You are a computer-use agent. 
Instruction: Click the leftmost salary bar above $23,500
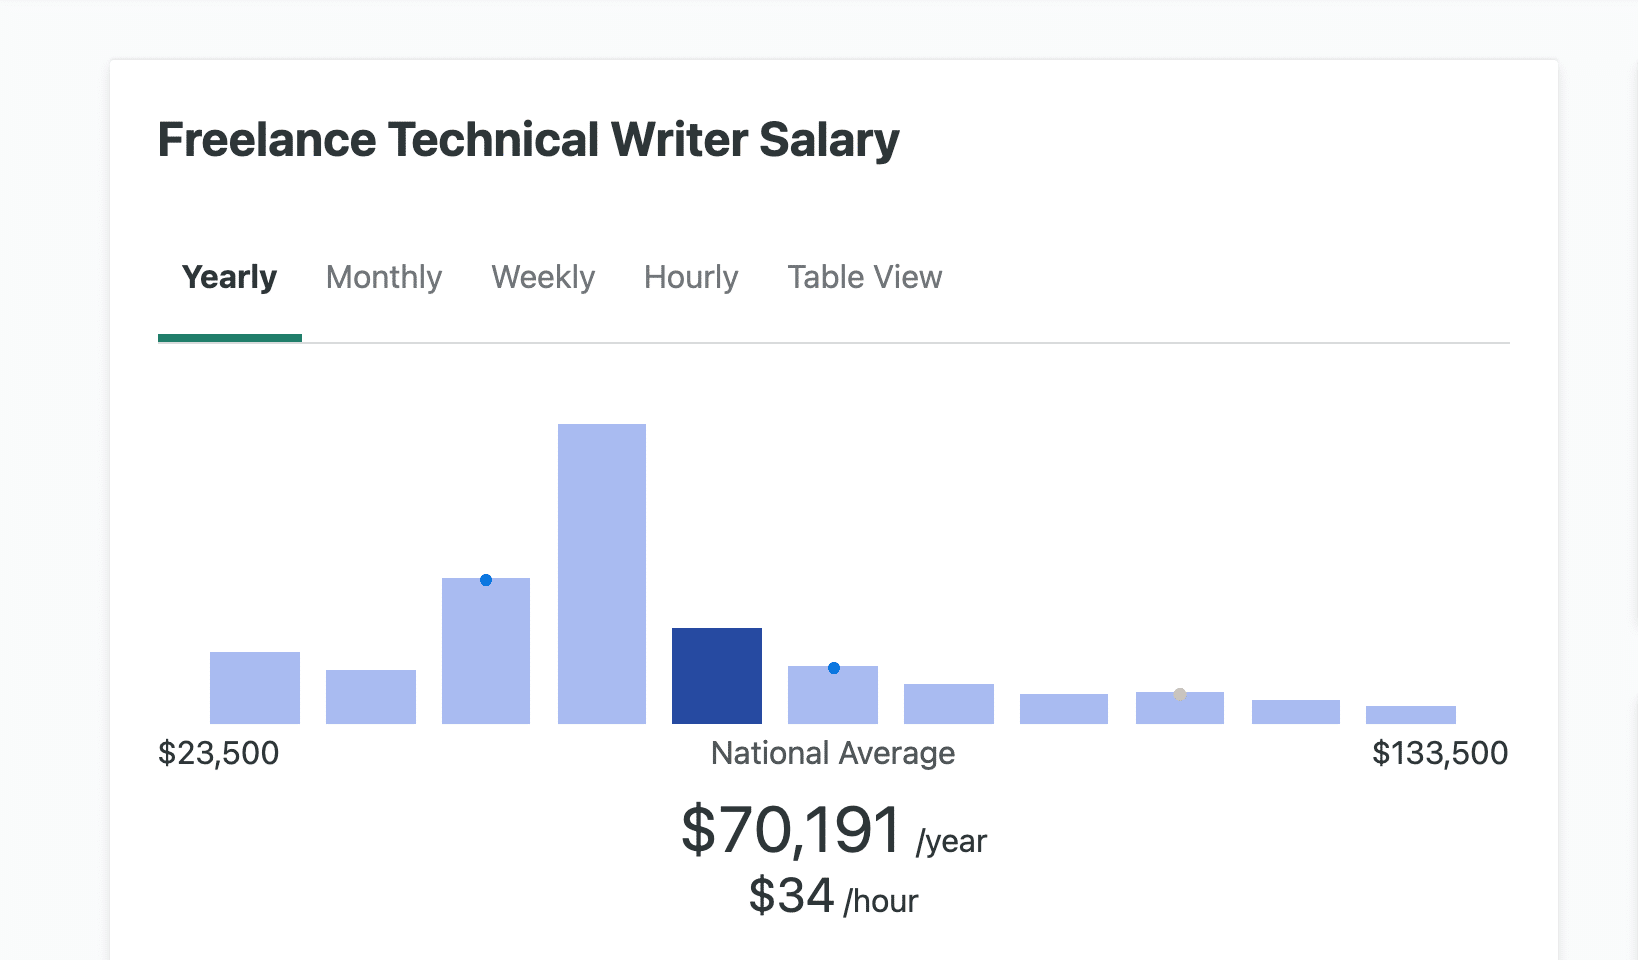(x=255, y=688)
